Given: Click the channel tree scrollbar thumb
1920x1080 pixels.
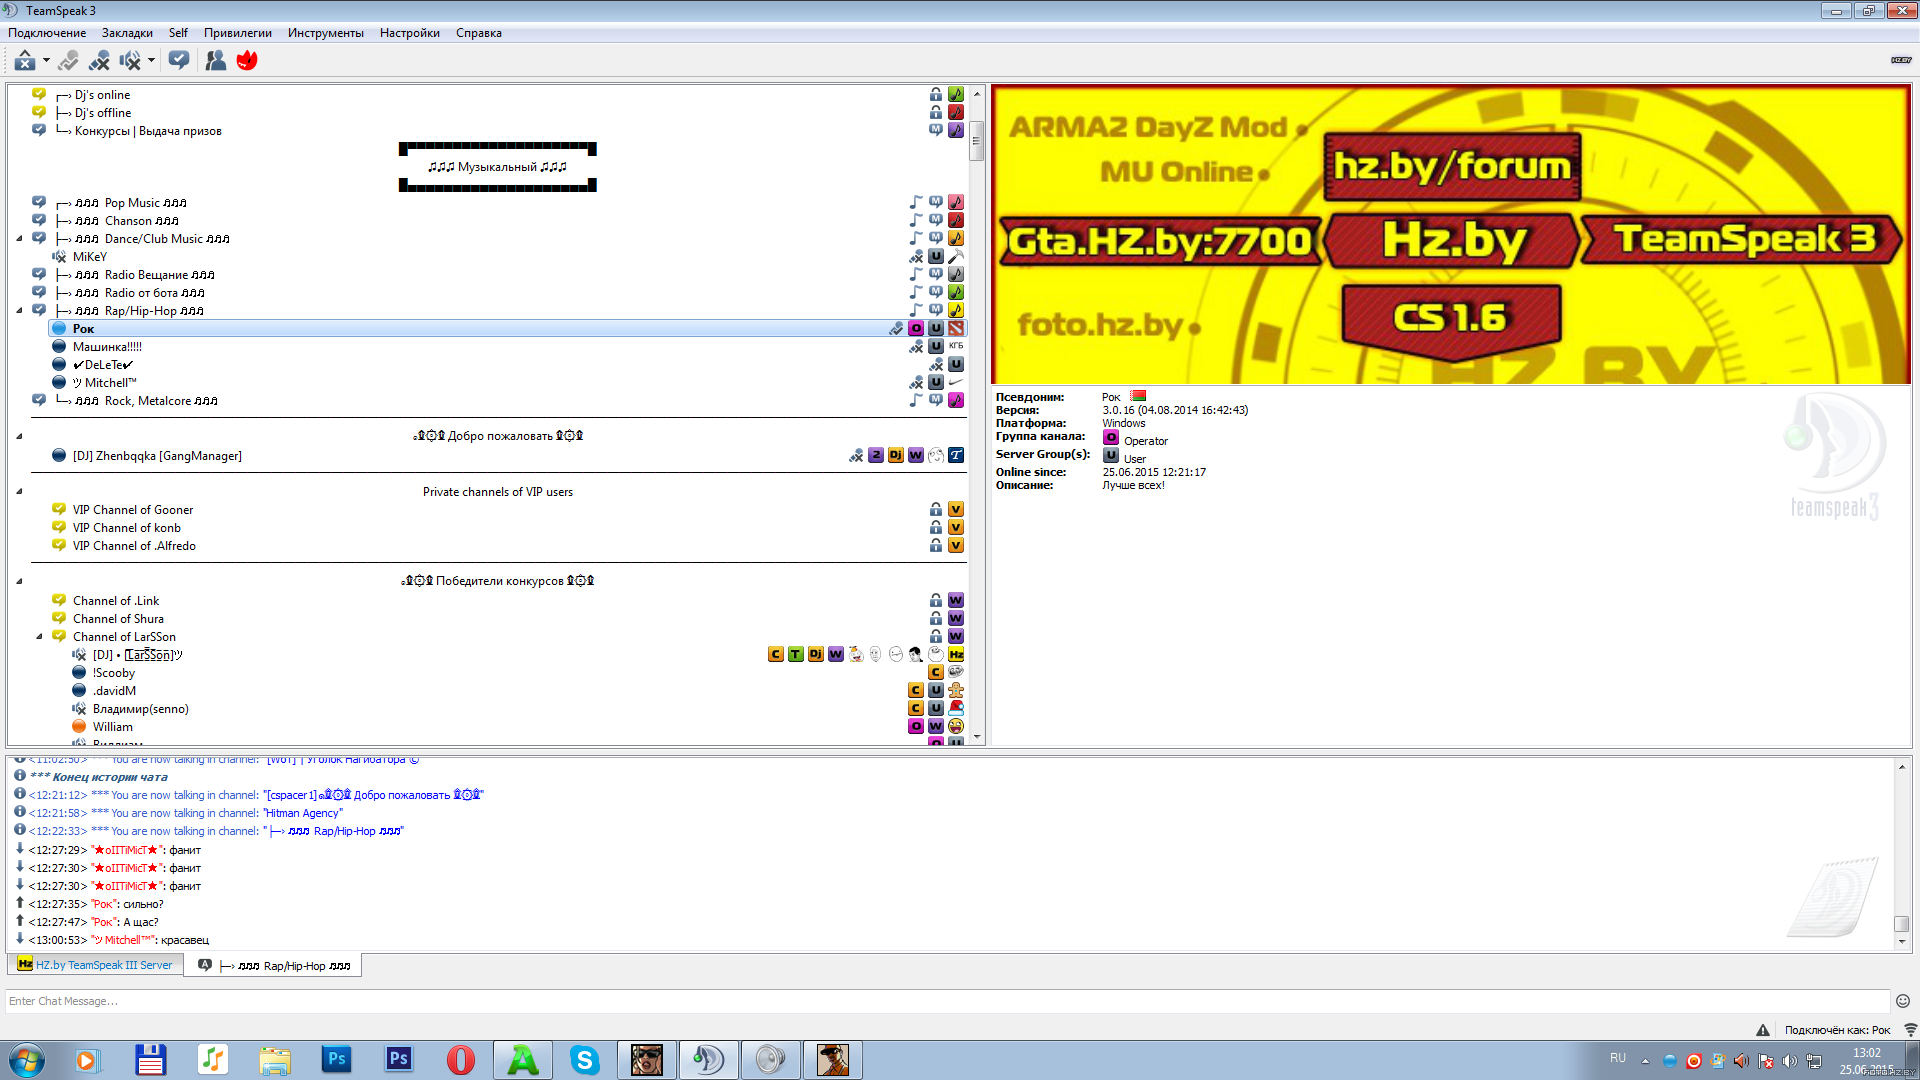Looking at the screenshot, I should point(977,140).
